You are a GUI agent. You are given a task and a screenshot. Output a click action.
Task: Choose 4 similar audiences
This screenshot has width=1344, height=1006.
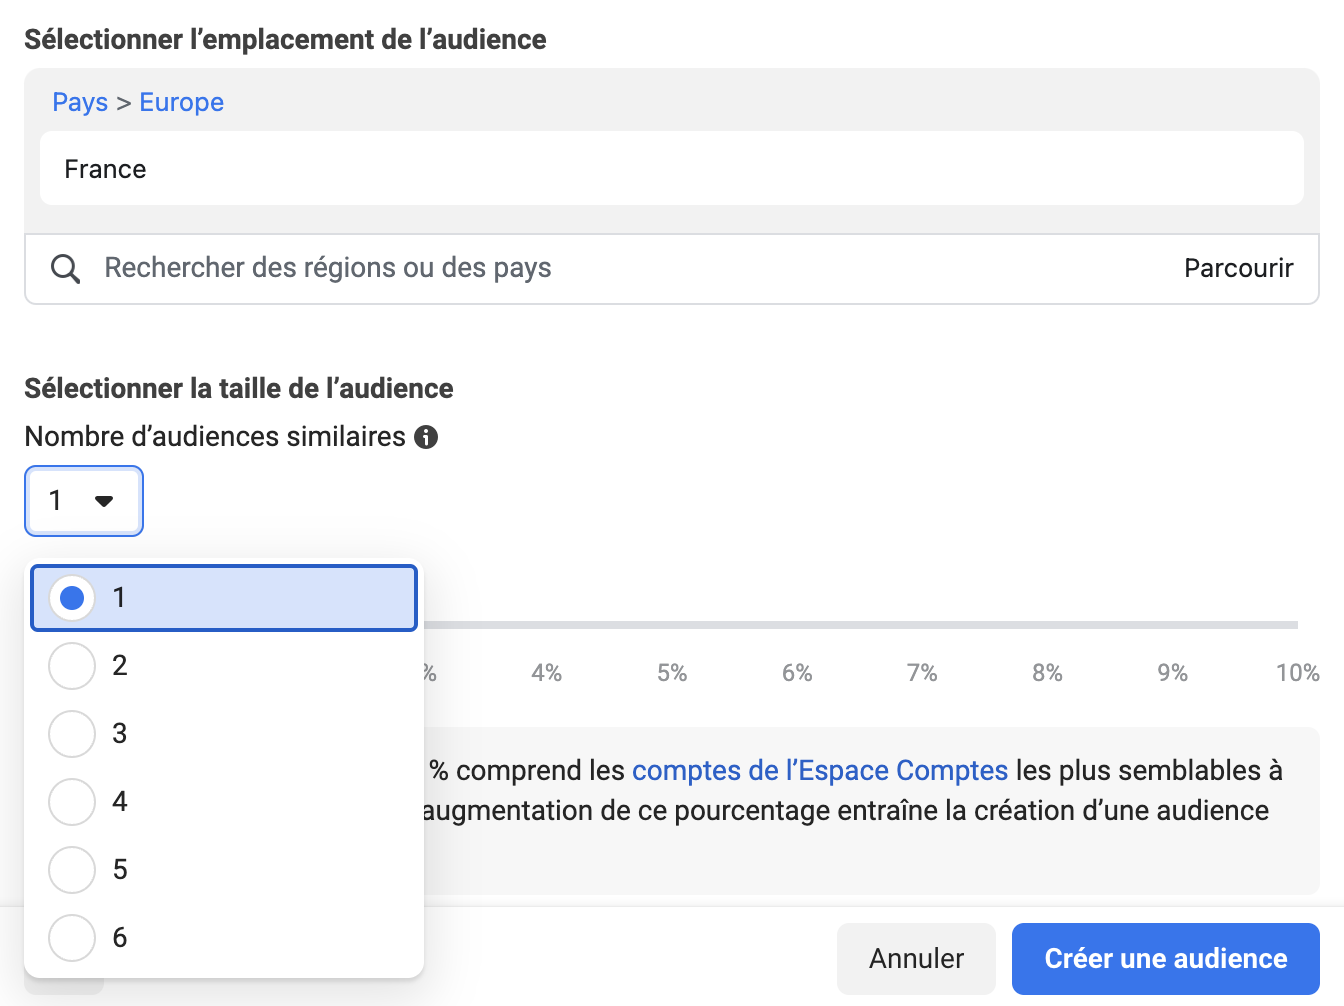(x=72, y=802)
